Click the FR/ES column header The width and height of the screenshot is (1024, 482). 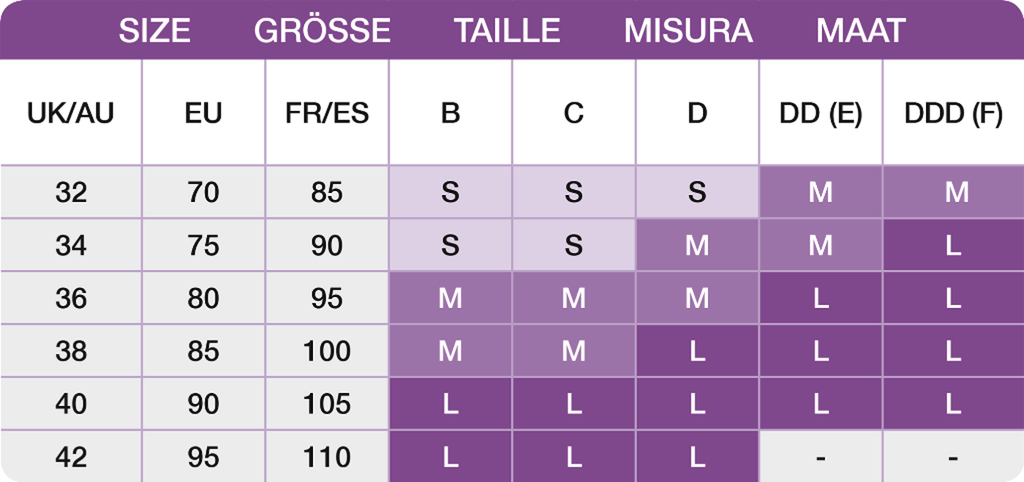tap(327, 113)
